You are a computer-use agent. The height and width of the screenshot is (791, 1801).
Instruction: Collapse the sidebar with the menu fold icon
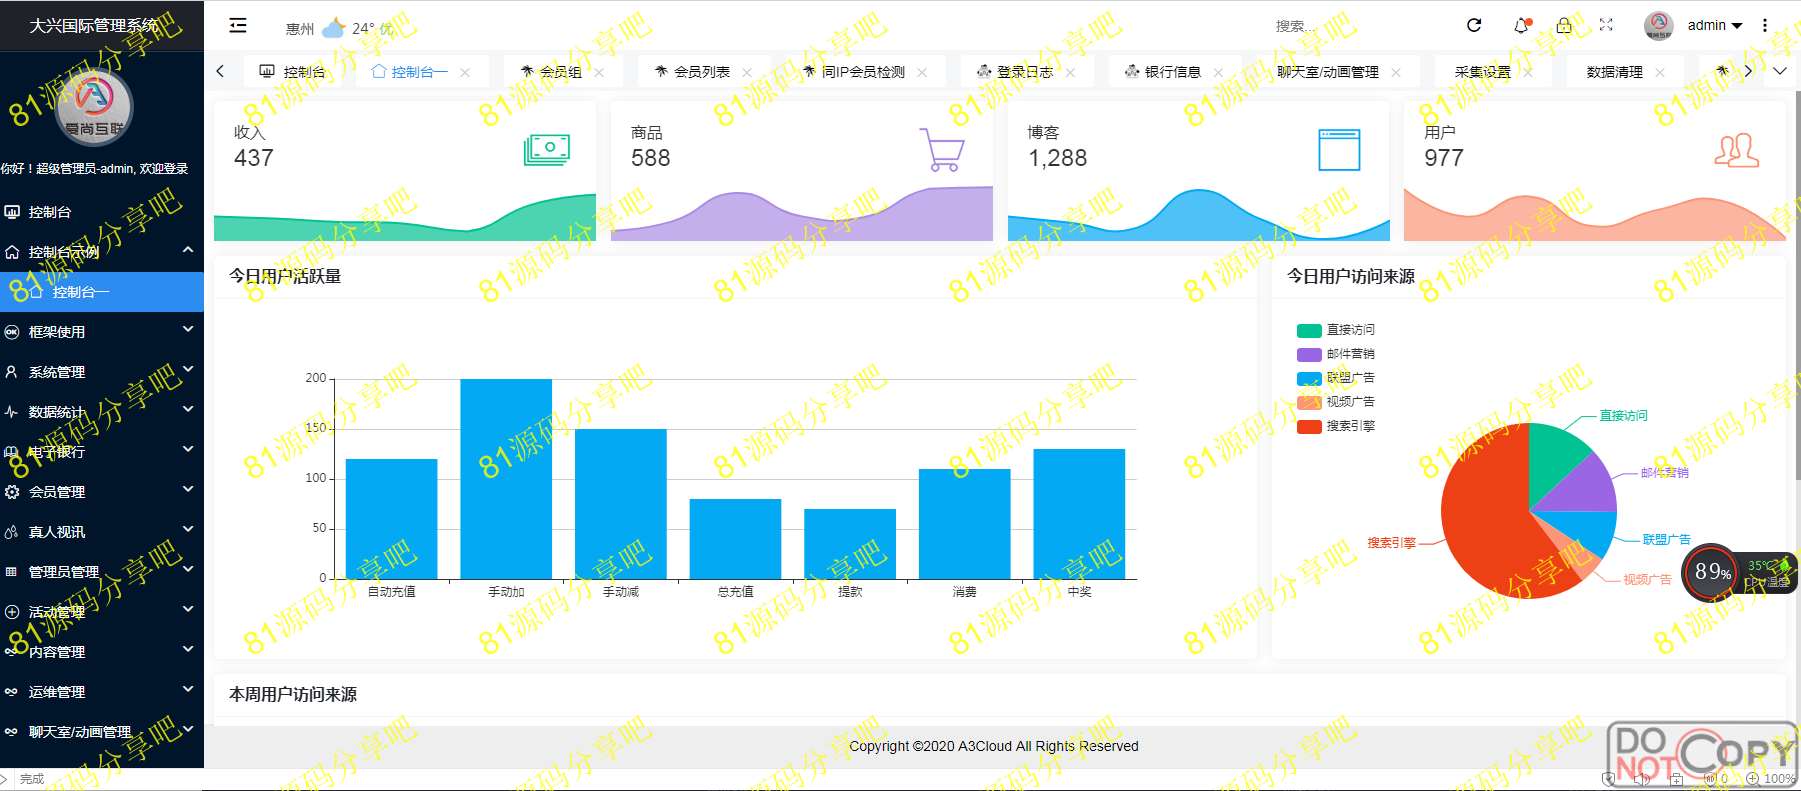click(238, 26)
